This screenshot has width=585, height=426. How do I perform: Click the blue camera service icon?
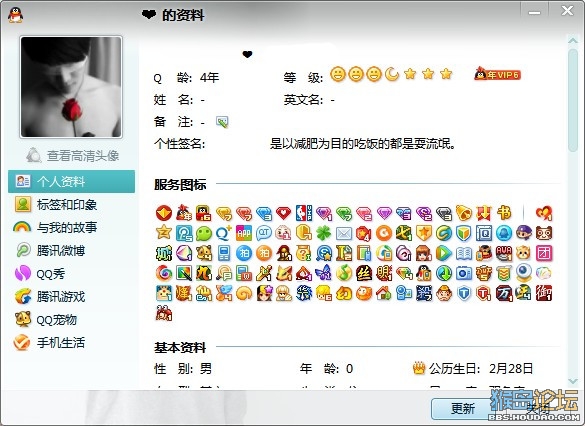[x=464, y=273]
